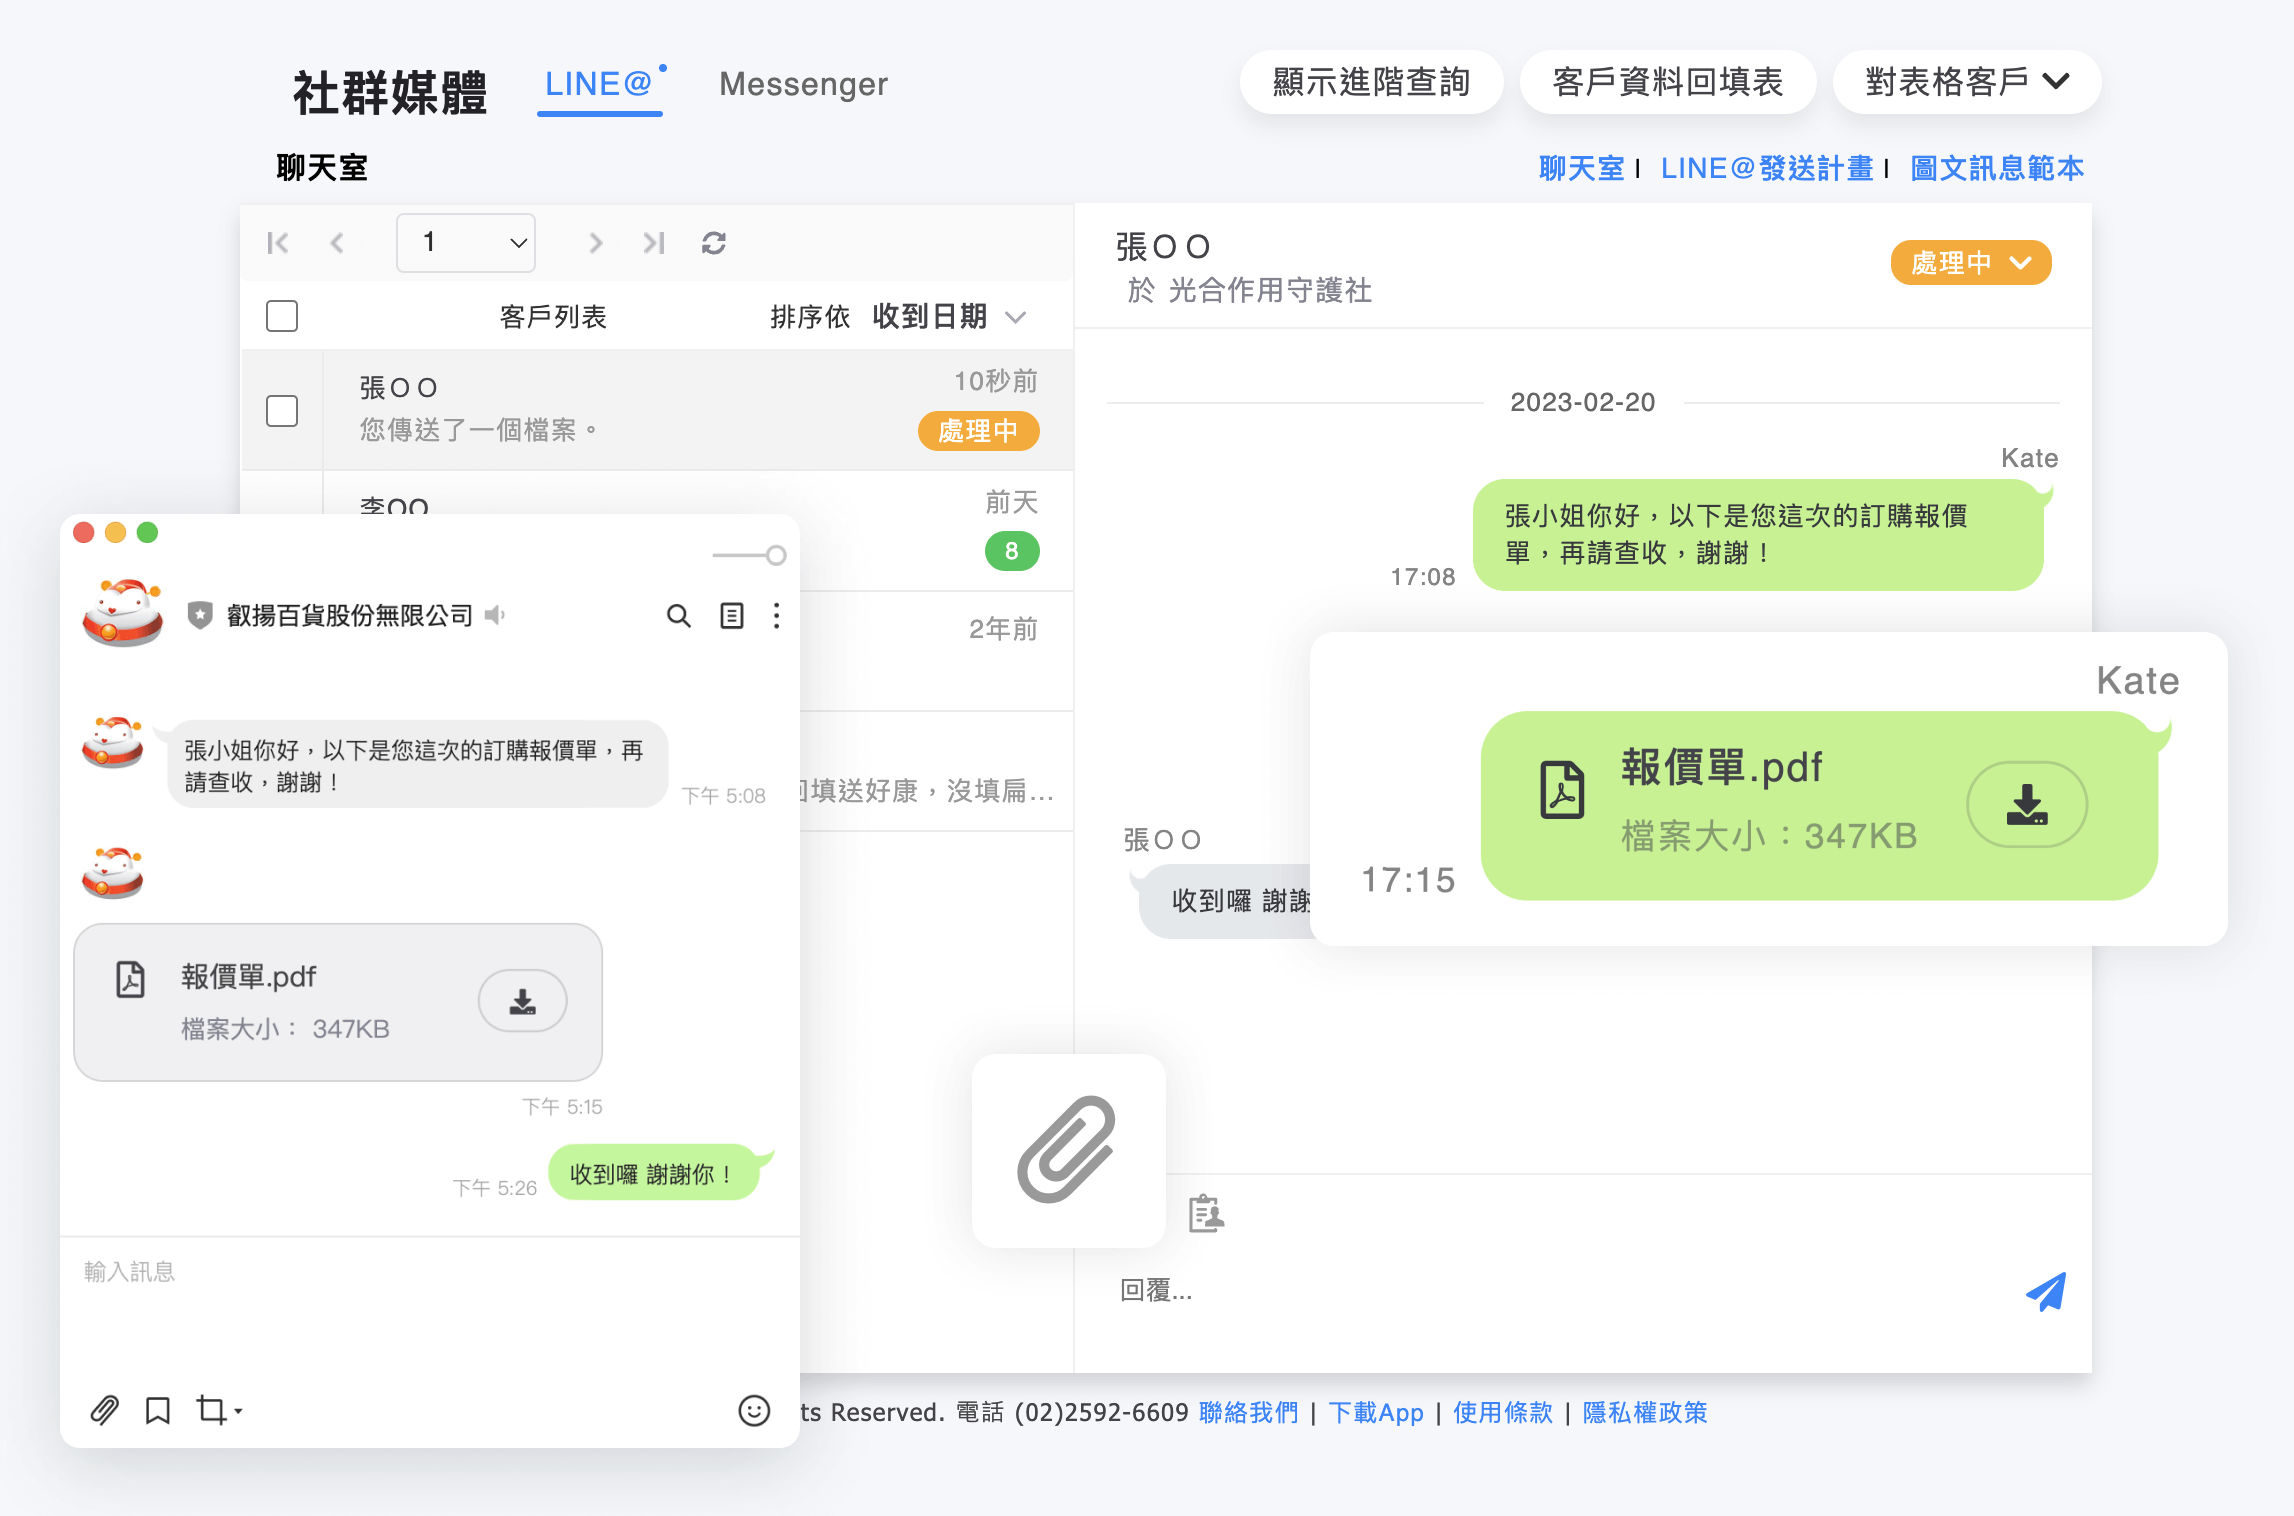
Task: Open the page number dropdown
Action: (466, 243)
